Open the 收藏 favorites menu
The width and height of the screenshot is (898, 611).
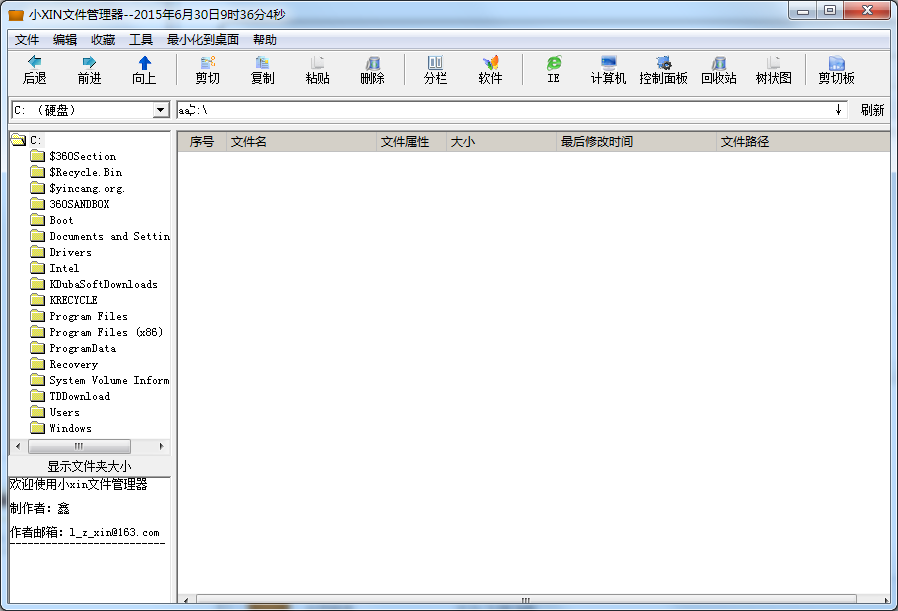(103, 40)
